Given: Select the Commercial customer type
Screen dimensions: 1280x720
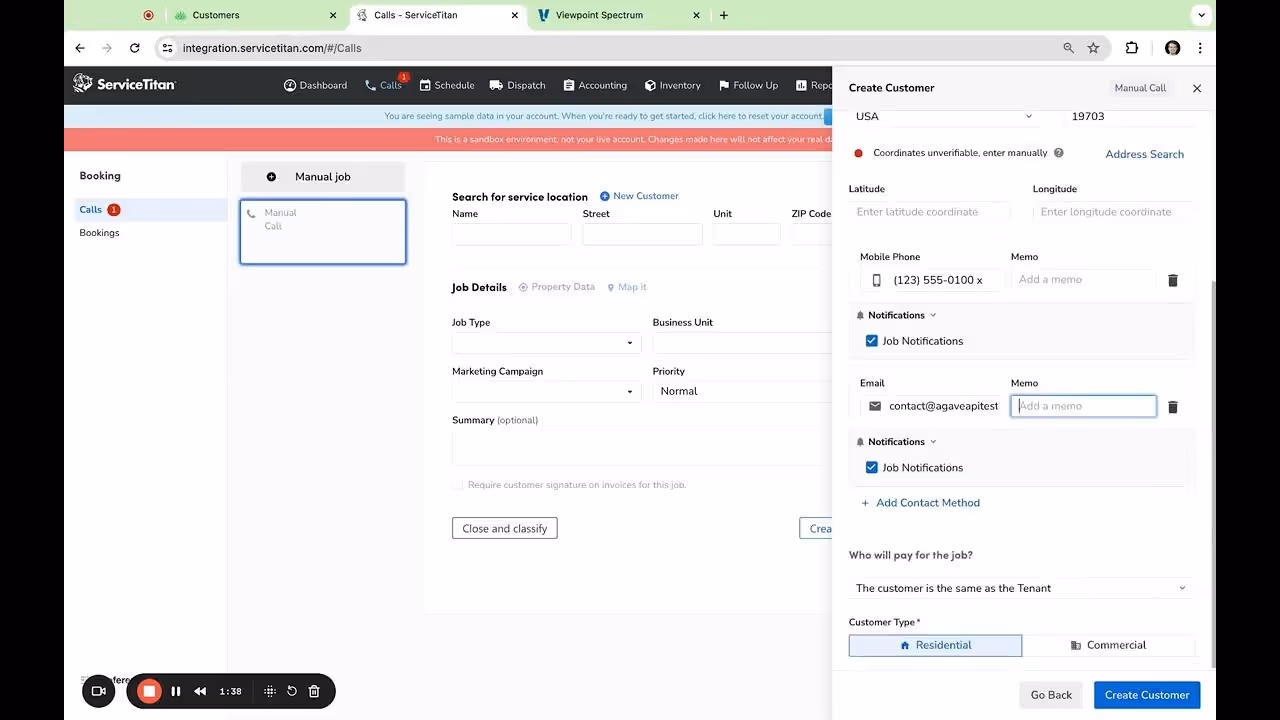Looking at the screenshot, I should pyautogui.click(x=1108, y=645).
